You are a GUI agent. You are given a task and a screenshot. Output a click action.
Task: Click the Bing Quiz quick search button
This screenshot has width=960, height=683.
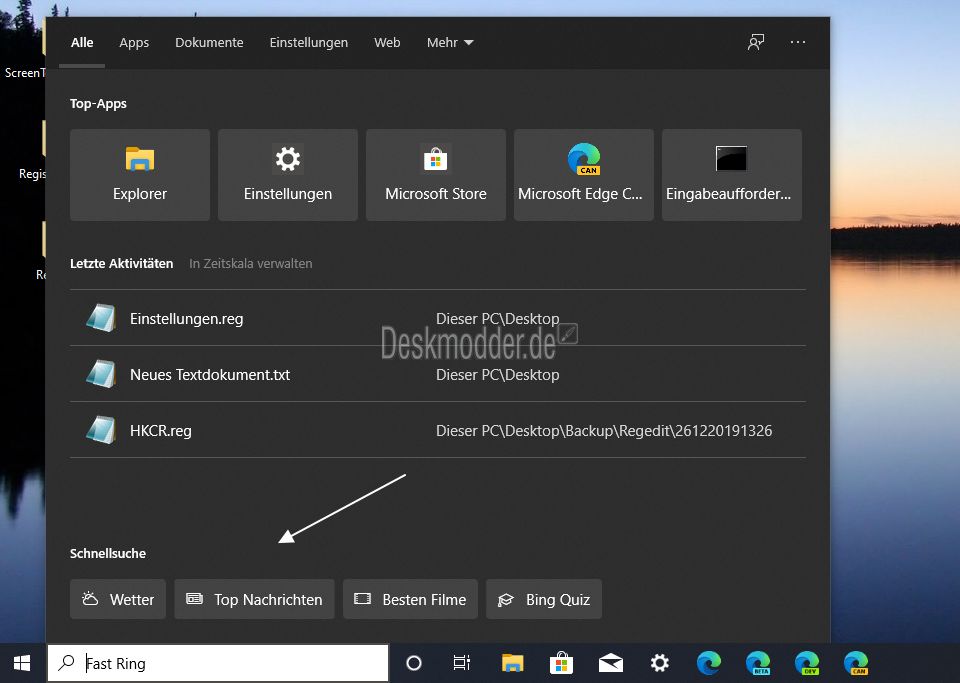coord(544,599)
